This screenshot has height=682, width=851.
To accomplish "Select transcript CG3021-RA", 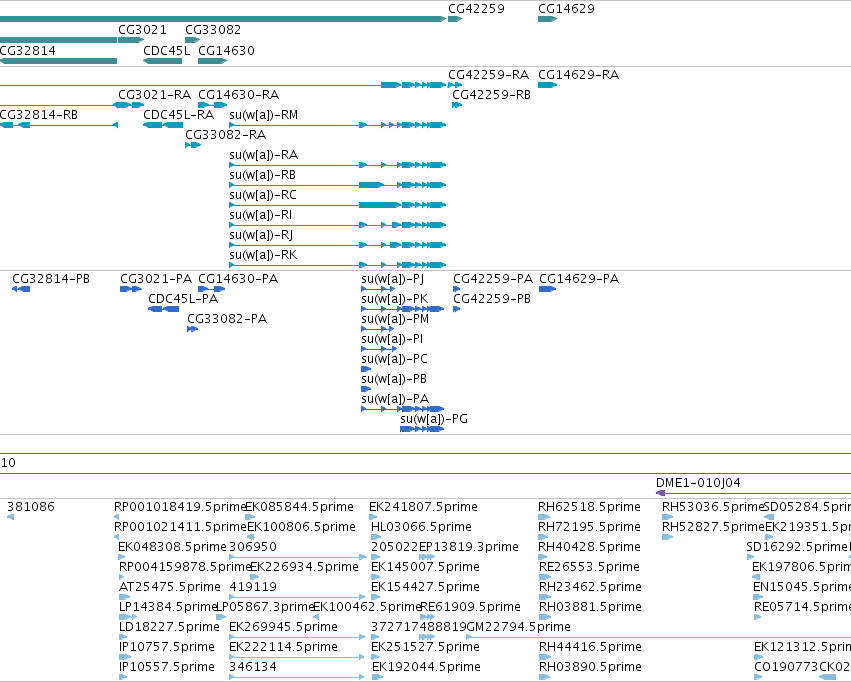I will [155, 94].
